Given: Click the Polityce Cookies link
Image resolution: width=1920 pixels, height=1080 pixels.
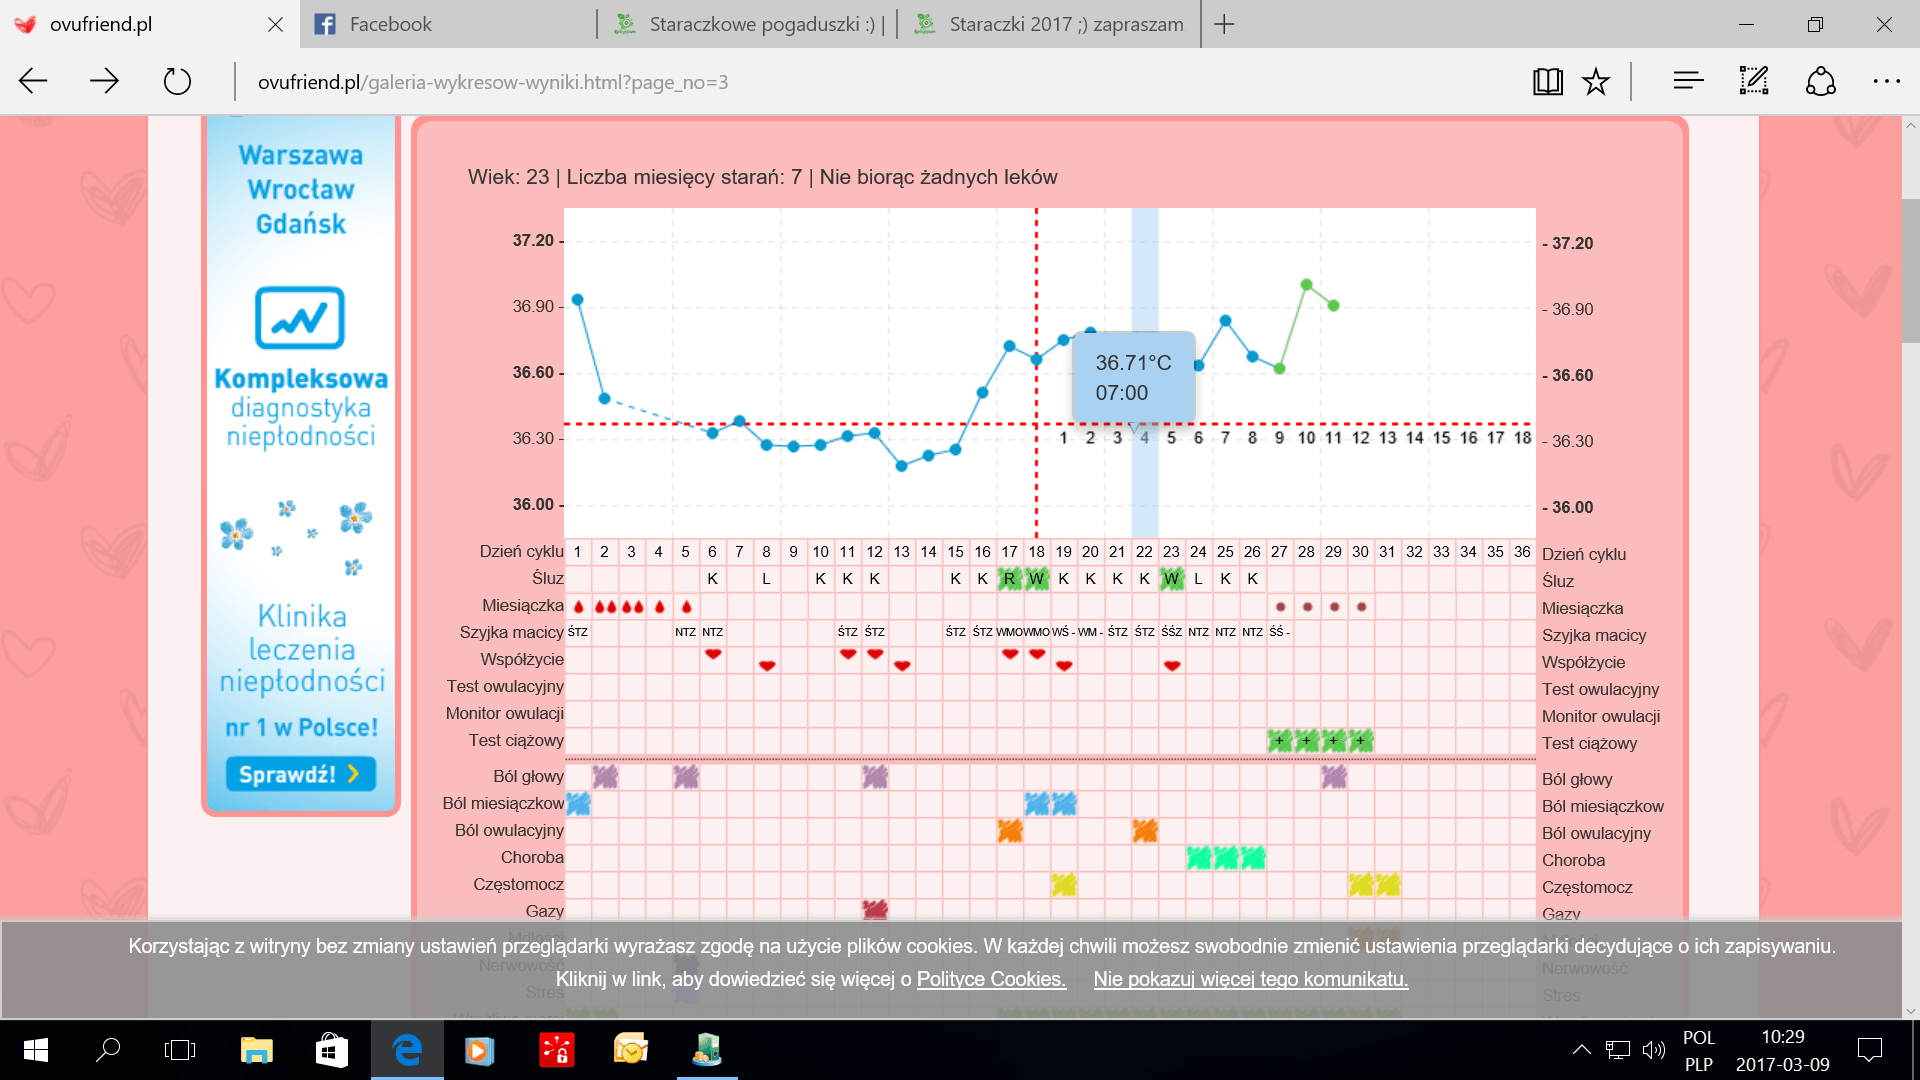Looking at the screenshot, I should point(991,979).
